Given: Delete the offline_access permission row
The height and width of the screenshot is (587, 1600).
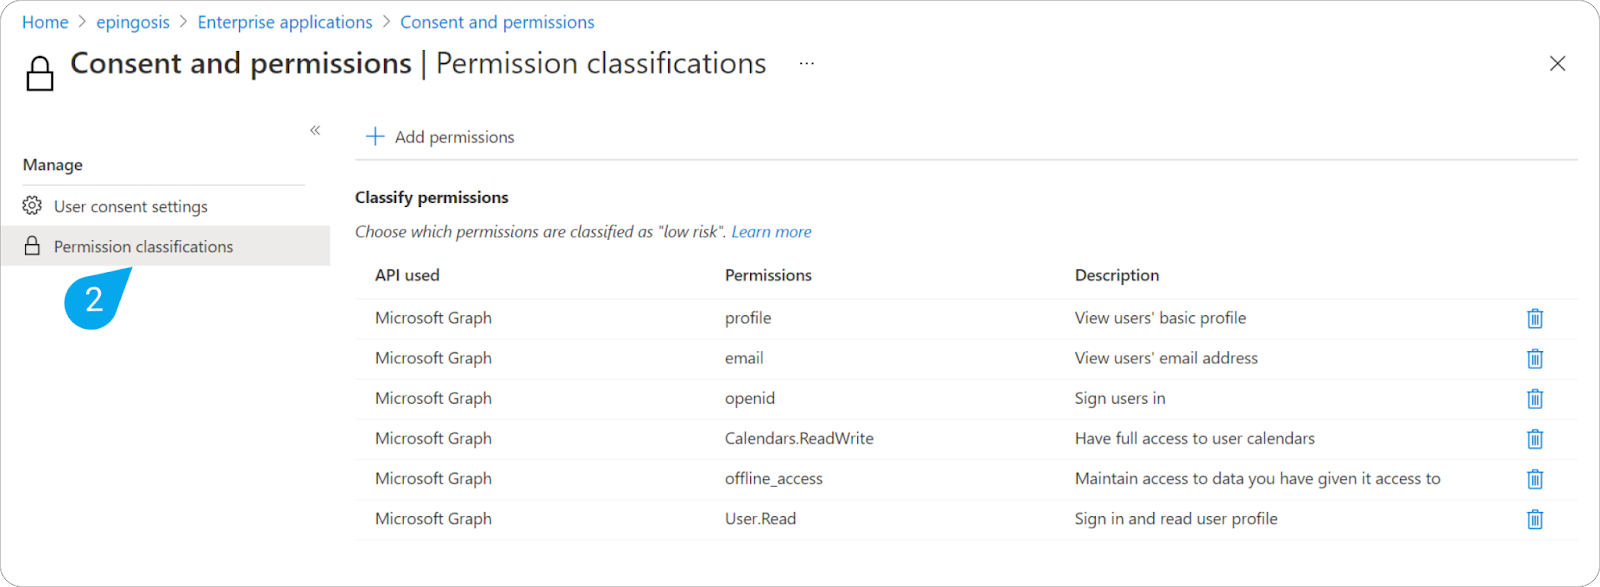Looking at the screenshot, I should tap(1535, 479).
